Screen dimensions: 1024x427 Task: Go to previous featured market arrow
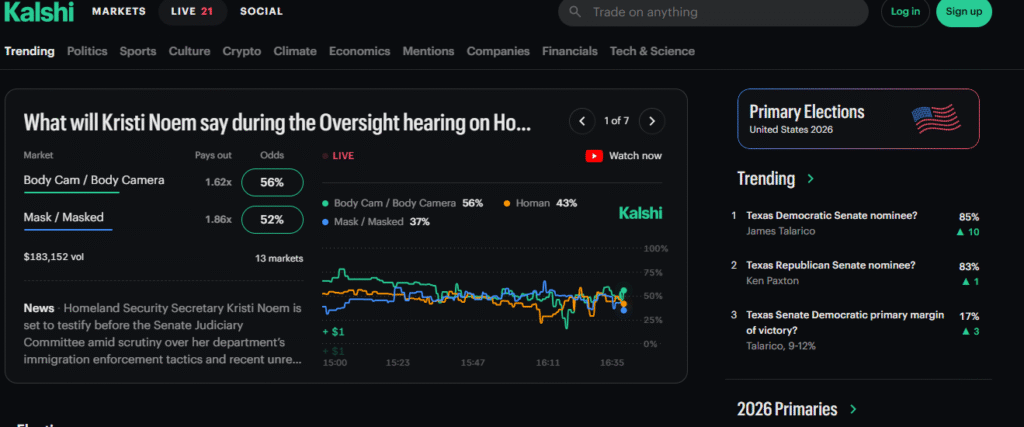pos(582,121)
